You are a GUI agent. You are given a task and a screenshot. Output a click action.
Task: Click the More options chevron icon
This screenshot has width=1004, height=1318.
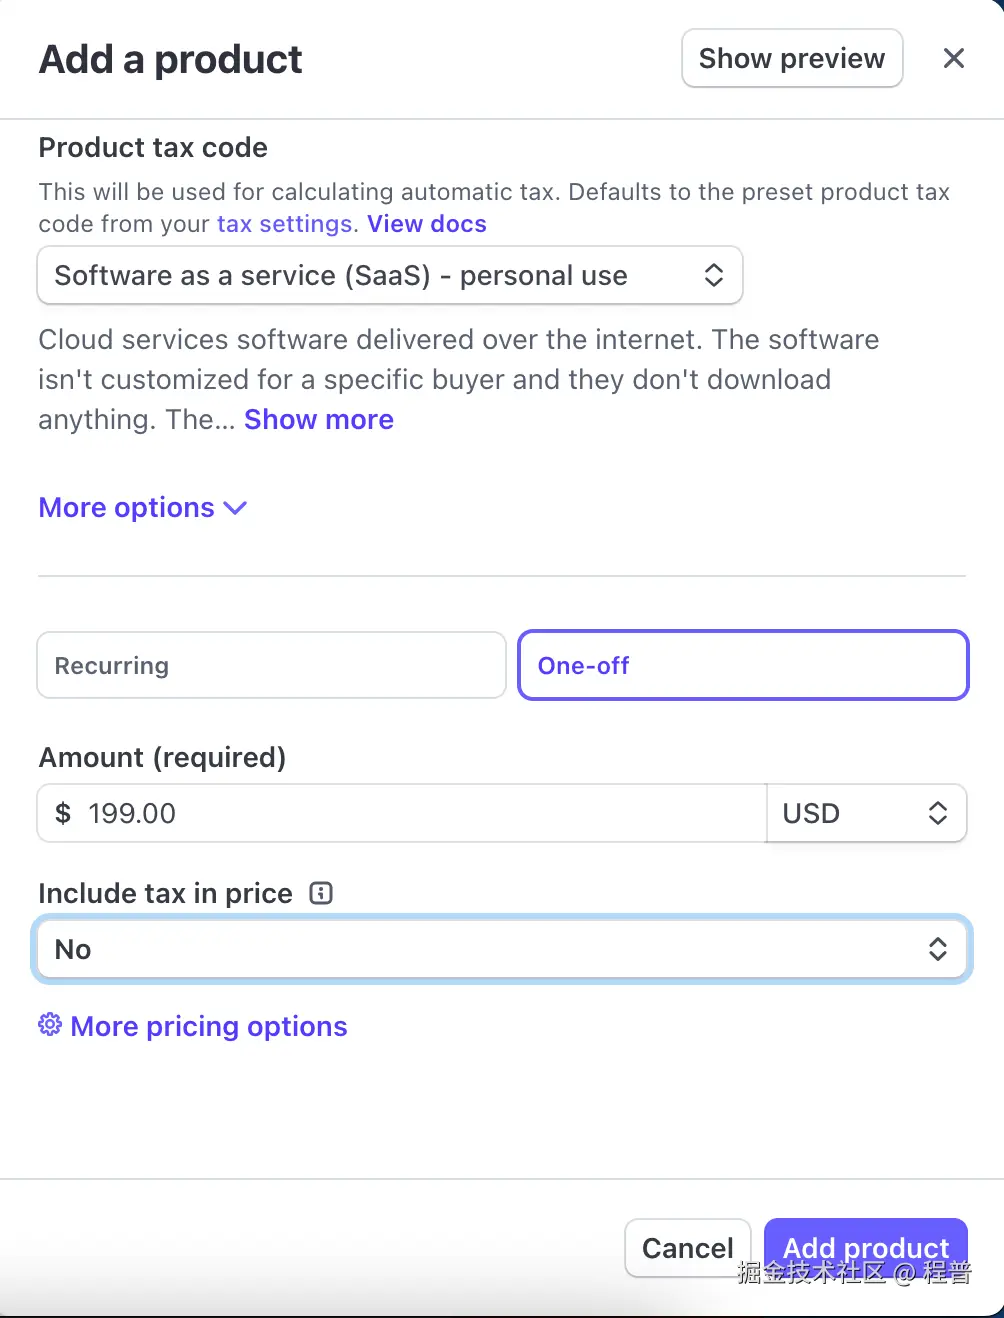[x=236, y=508]
